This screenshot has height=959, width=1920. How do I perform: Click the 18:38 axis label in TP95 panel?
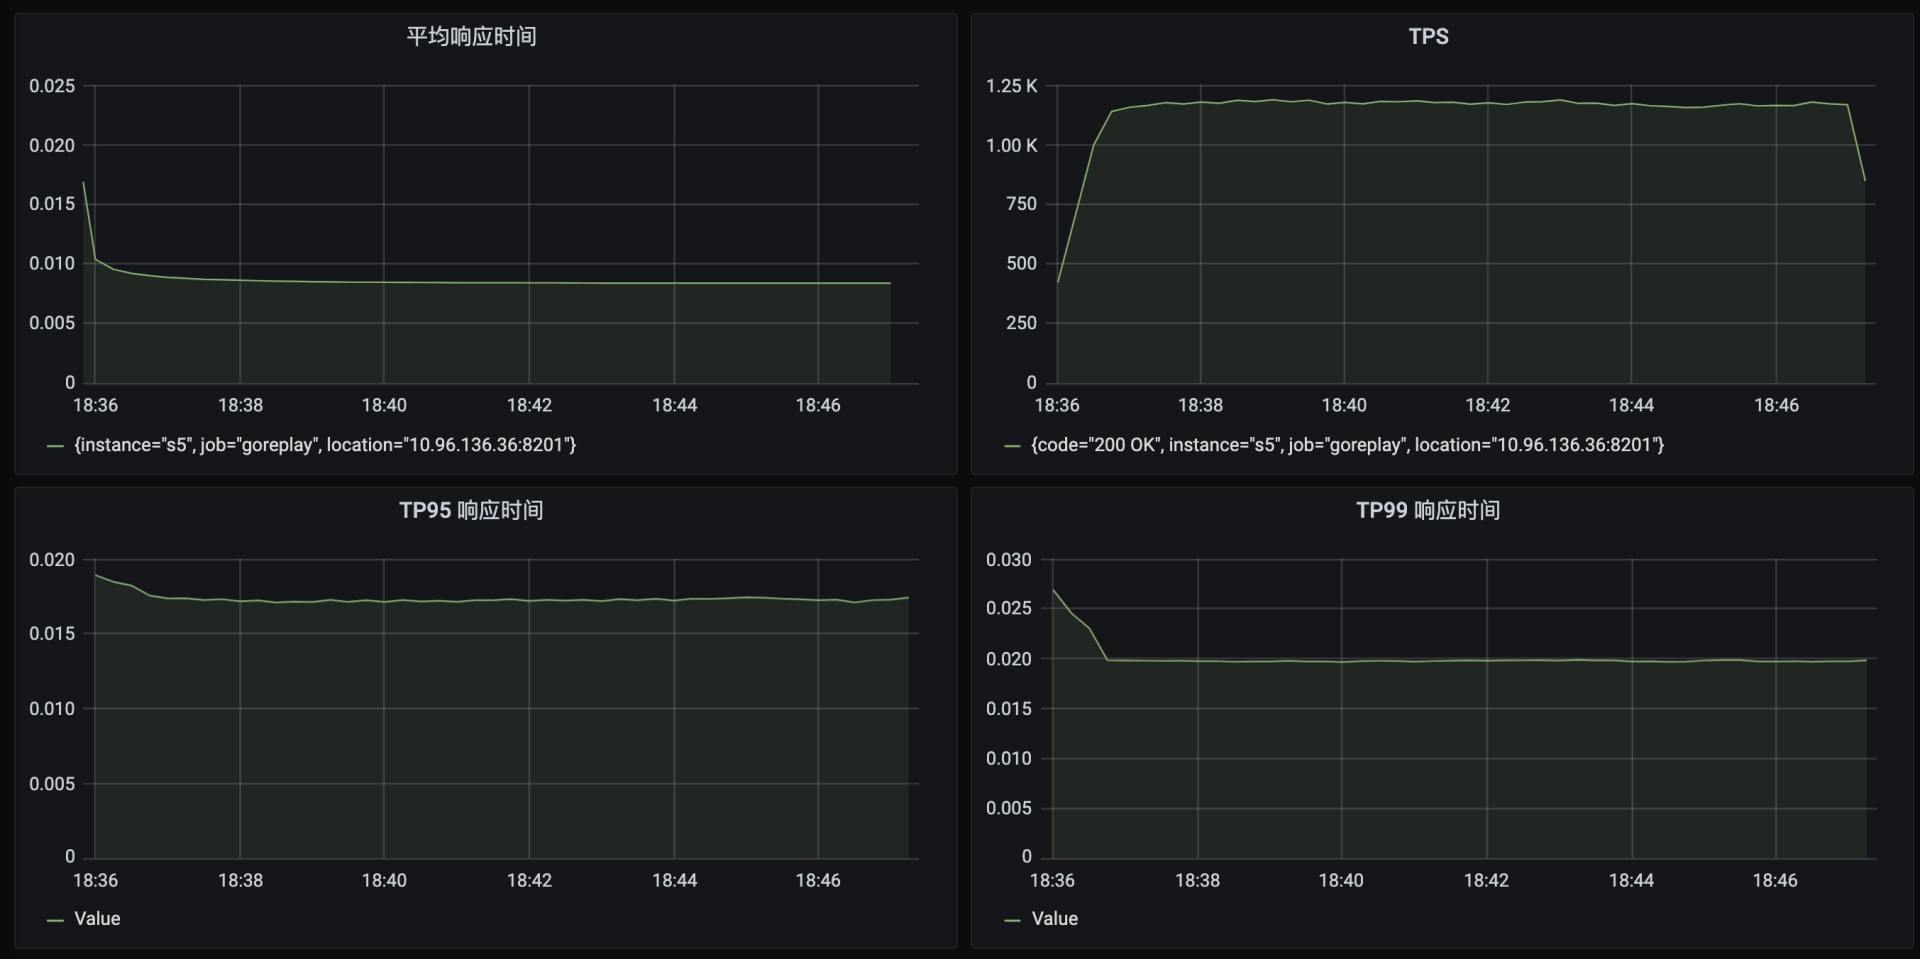pos(240,881)
